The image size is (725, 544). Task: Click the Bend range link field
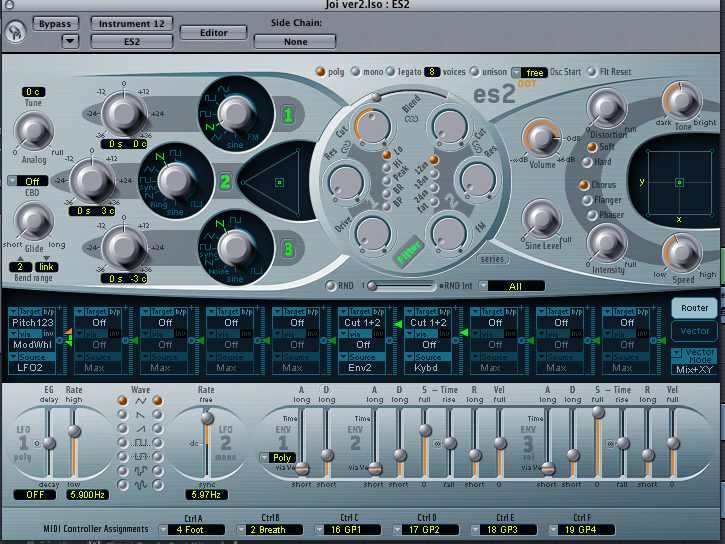(x=46, y=267)
